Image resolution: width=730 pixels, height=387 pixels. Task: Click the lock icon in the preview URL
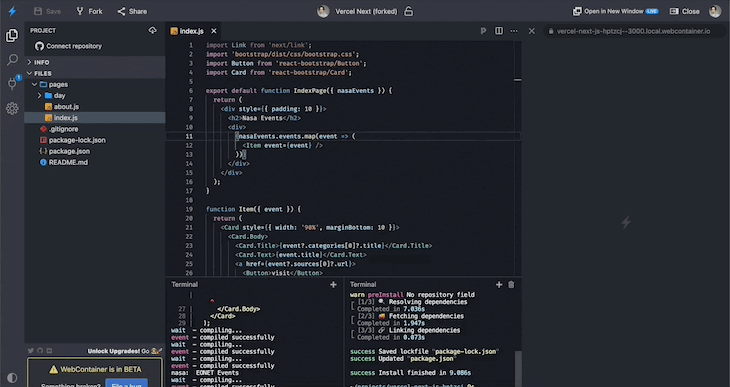point(551,31)
